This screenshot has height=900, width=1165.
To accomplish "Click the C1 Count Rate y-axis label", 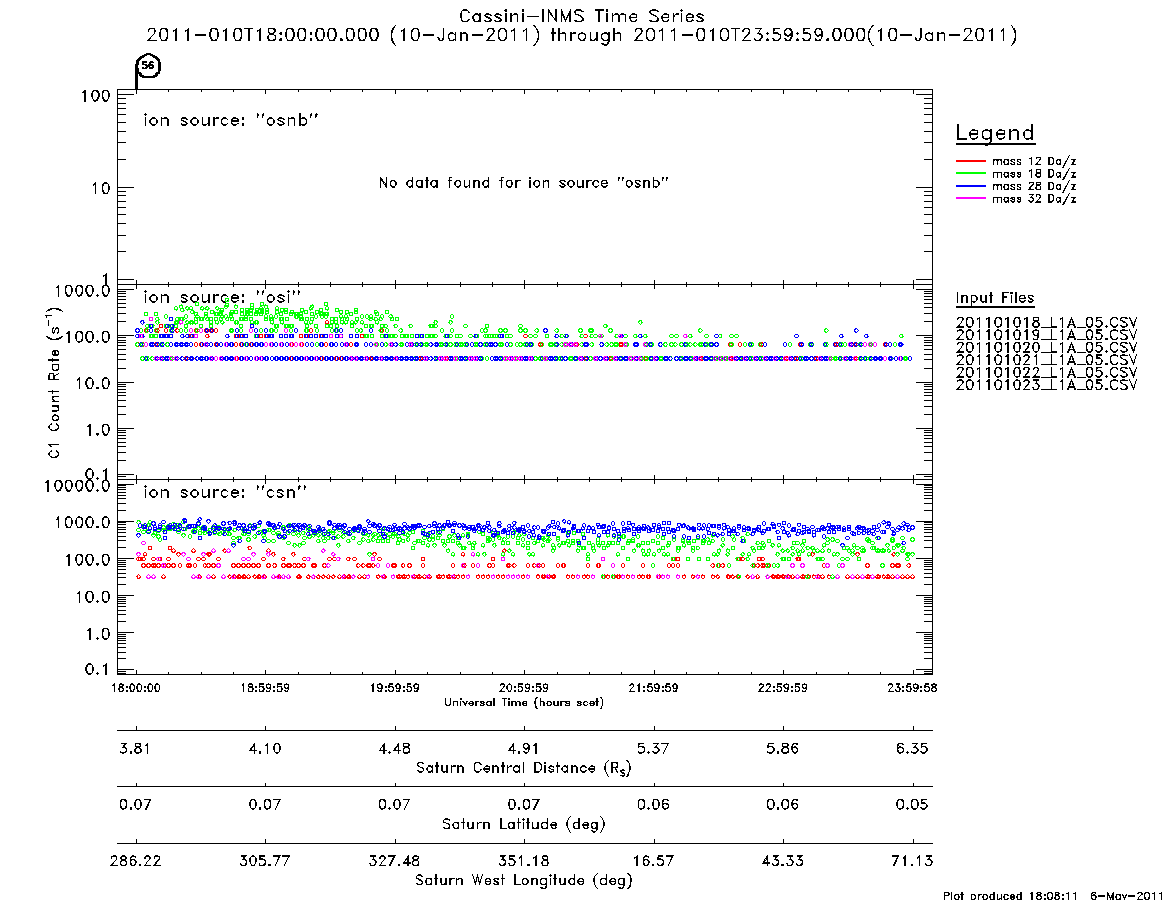I will coord(53,382).
